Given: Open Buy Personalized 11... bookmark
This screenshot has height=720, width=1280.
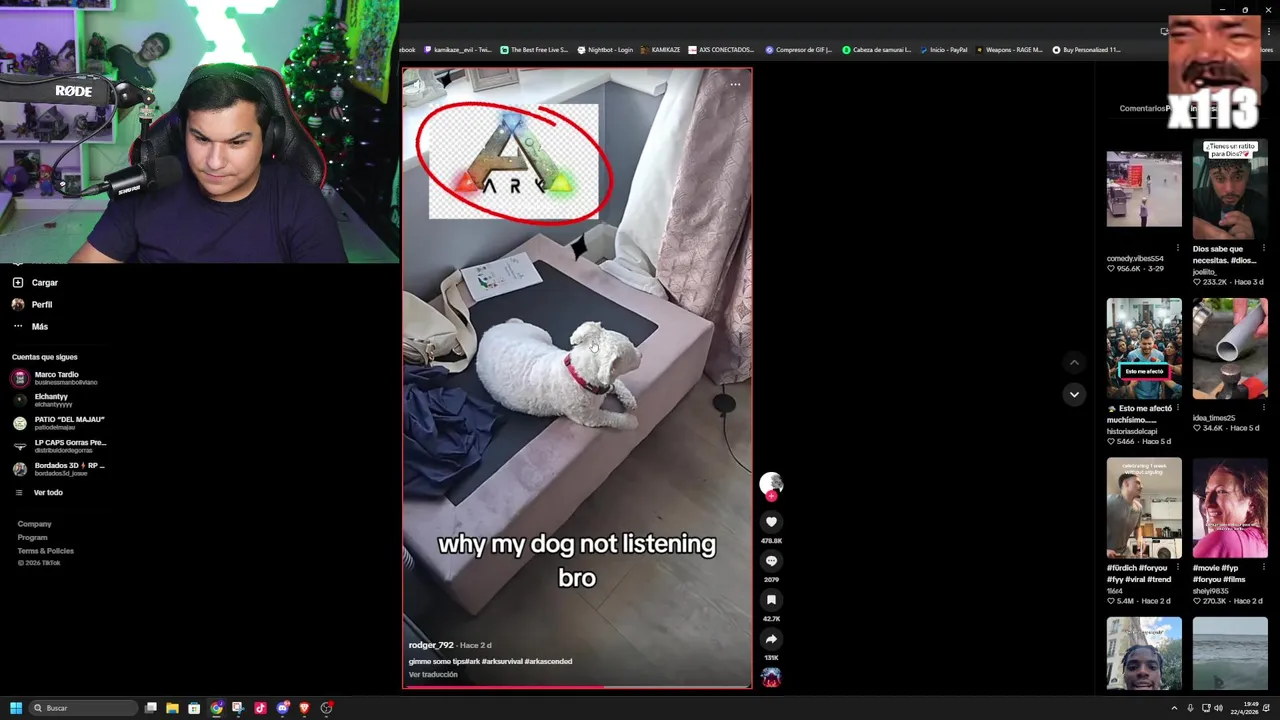Looking at the screenshot, I should click(x=1087, y=49).
